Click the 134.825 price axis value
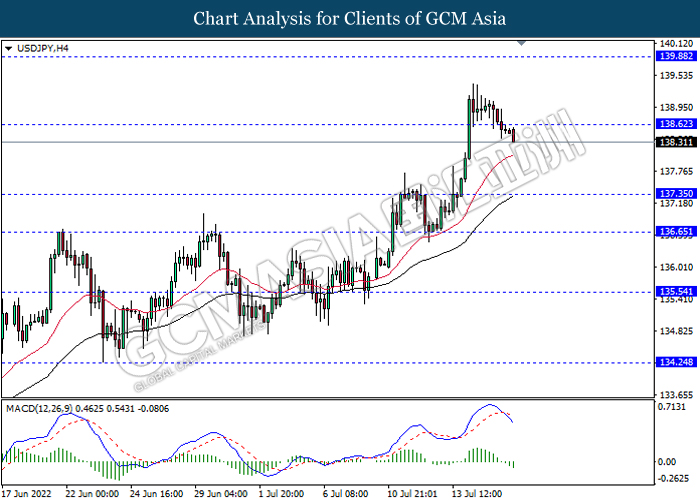700x500 pixels. pos(676,331)
